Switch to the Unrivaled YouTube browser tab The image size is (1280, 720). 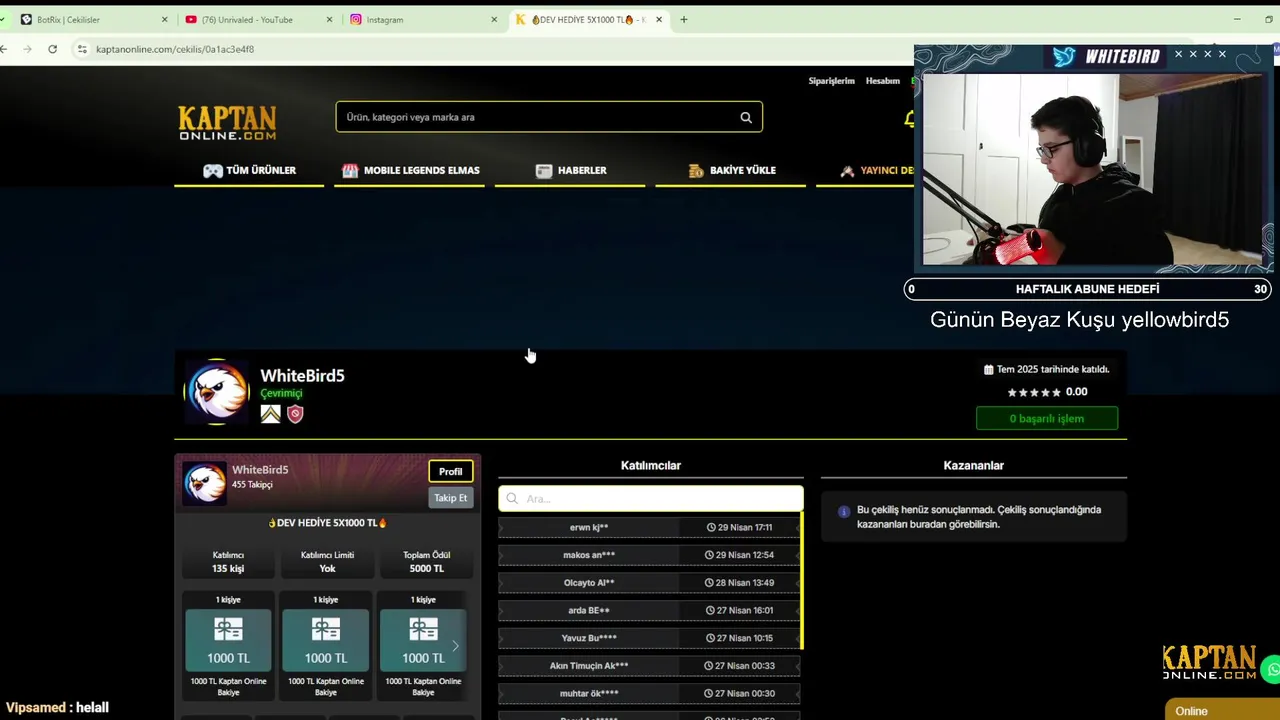(x=259, y=19)
